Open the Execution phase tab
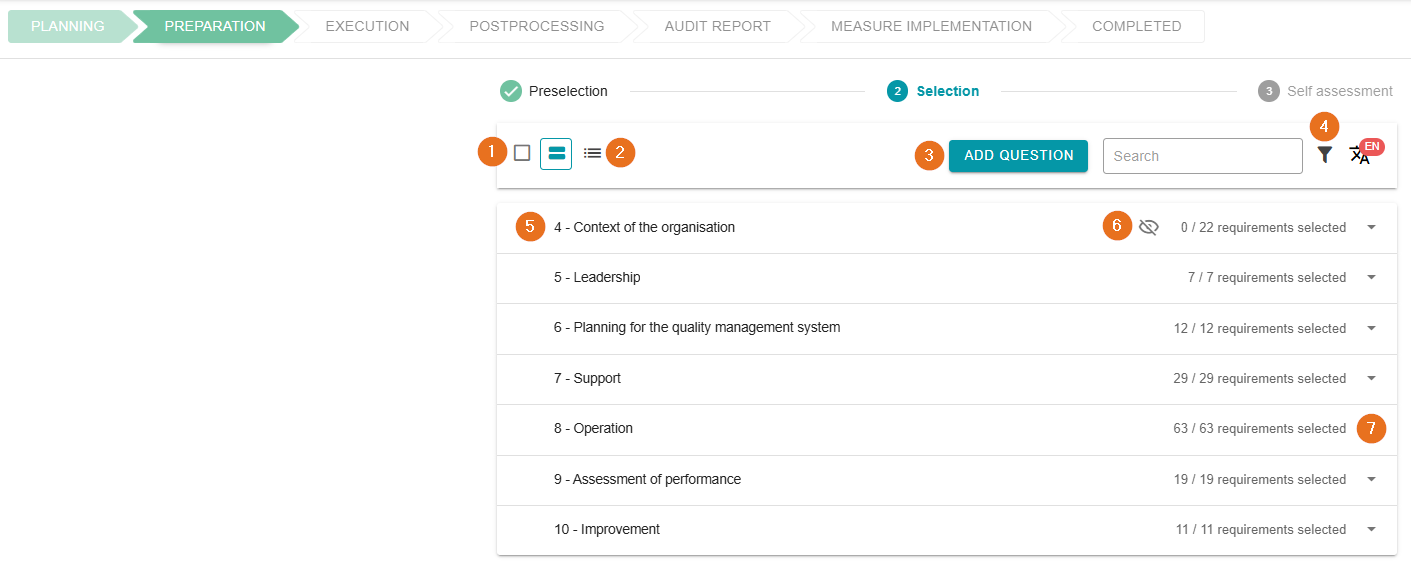Image resolution: width=1411 pixels, height=573 pixels. click(x=367, y=26)
